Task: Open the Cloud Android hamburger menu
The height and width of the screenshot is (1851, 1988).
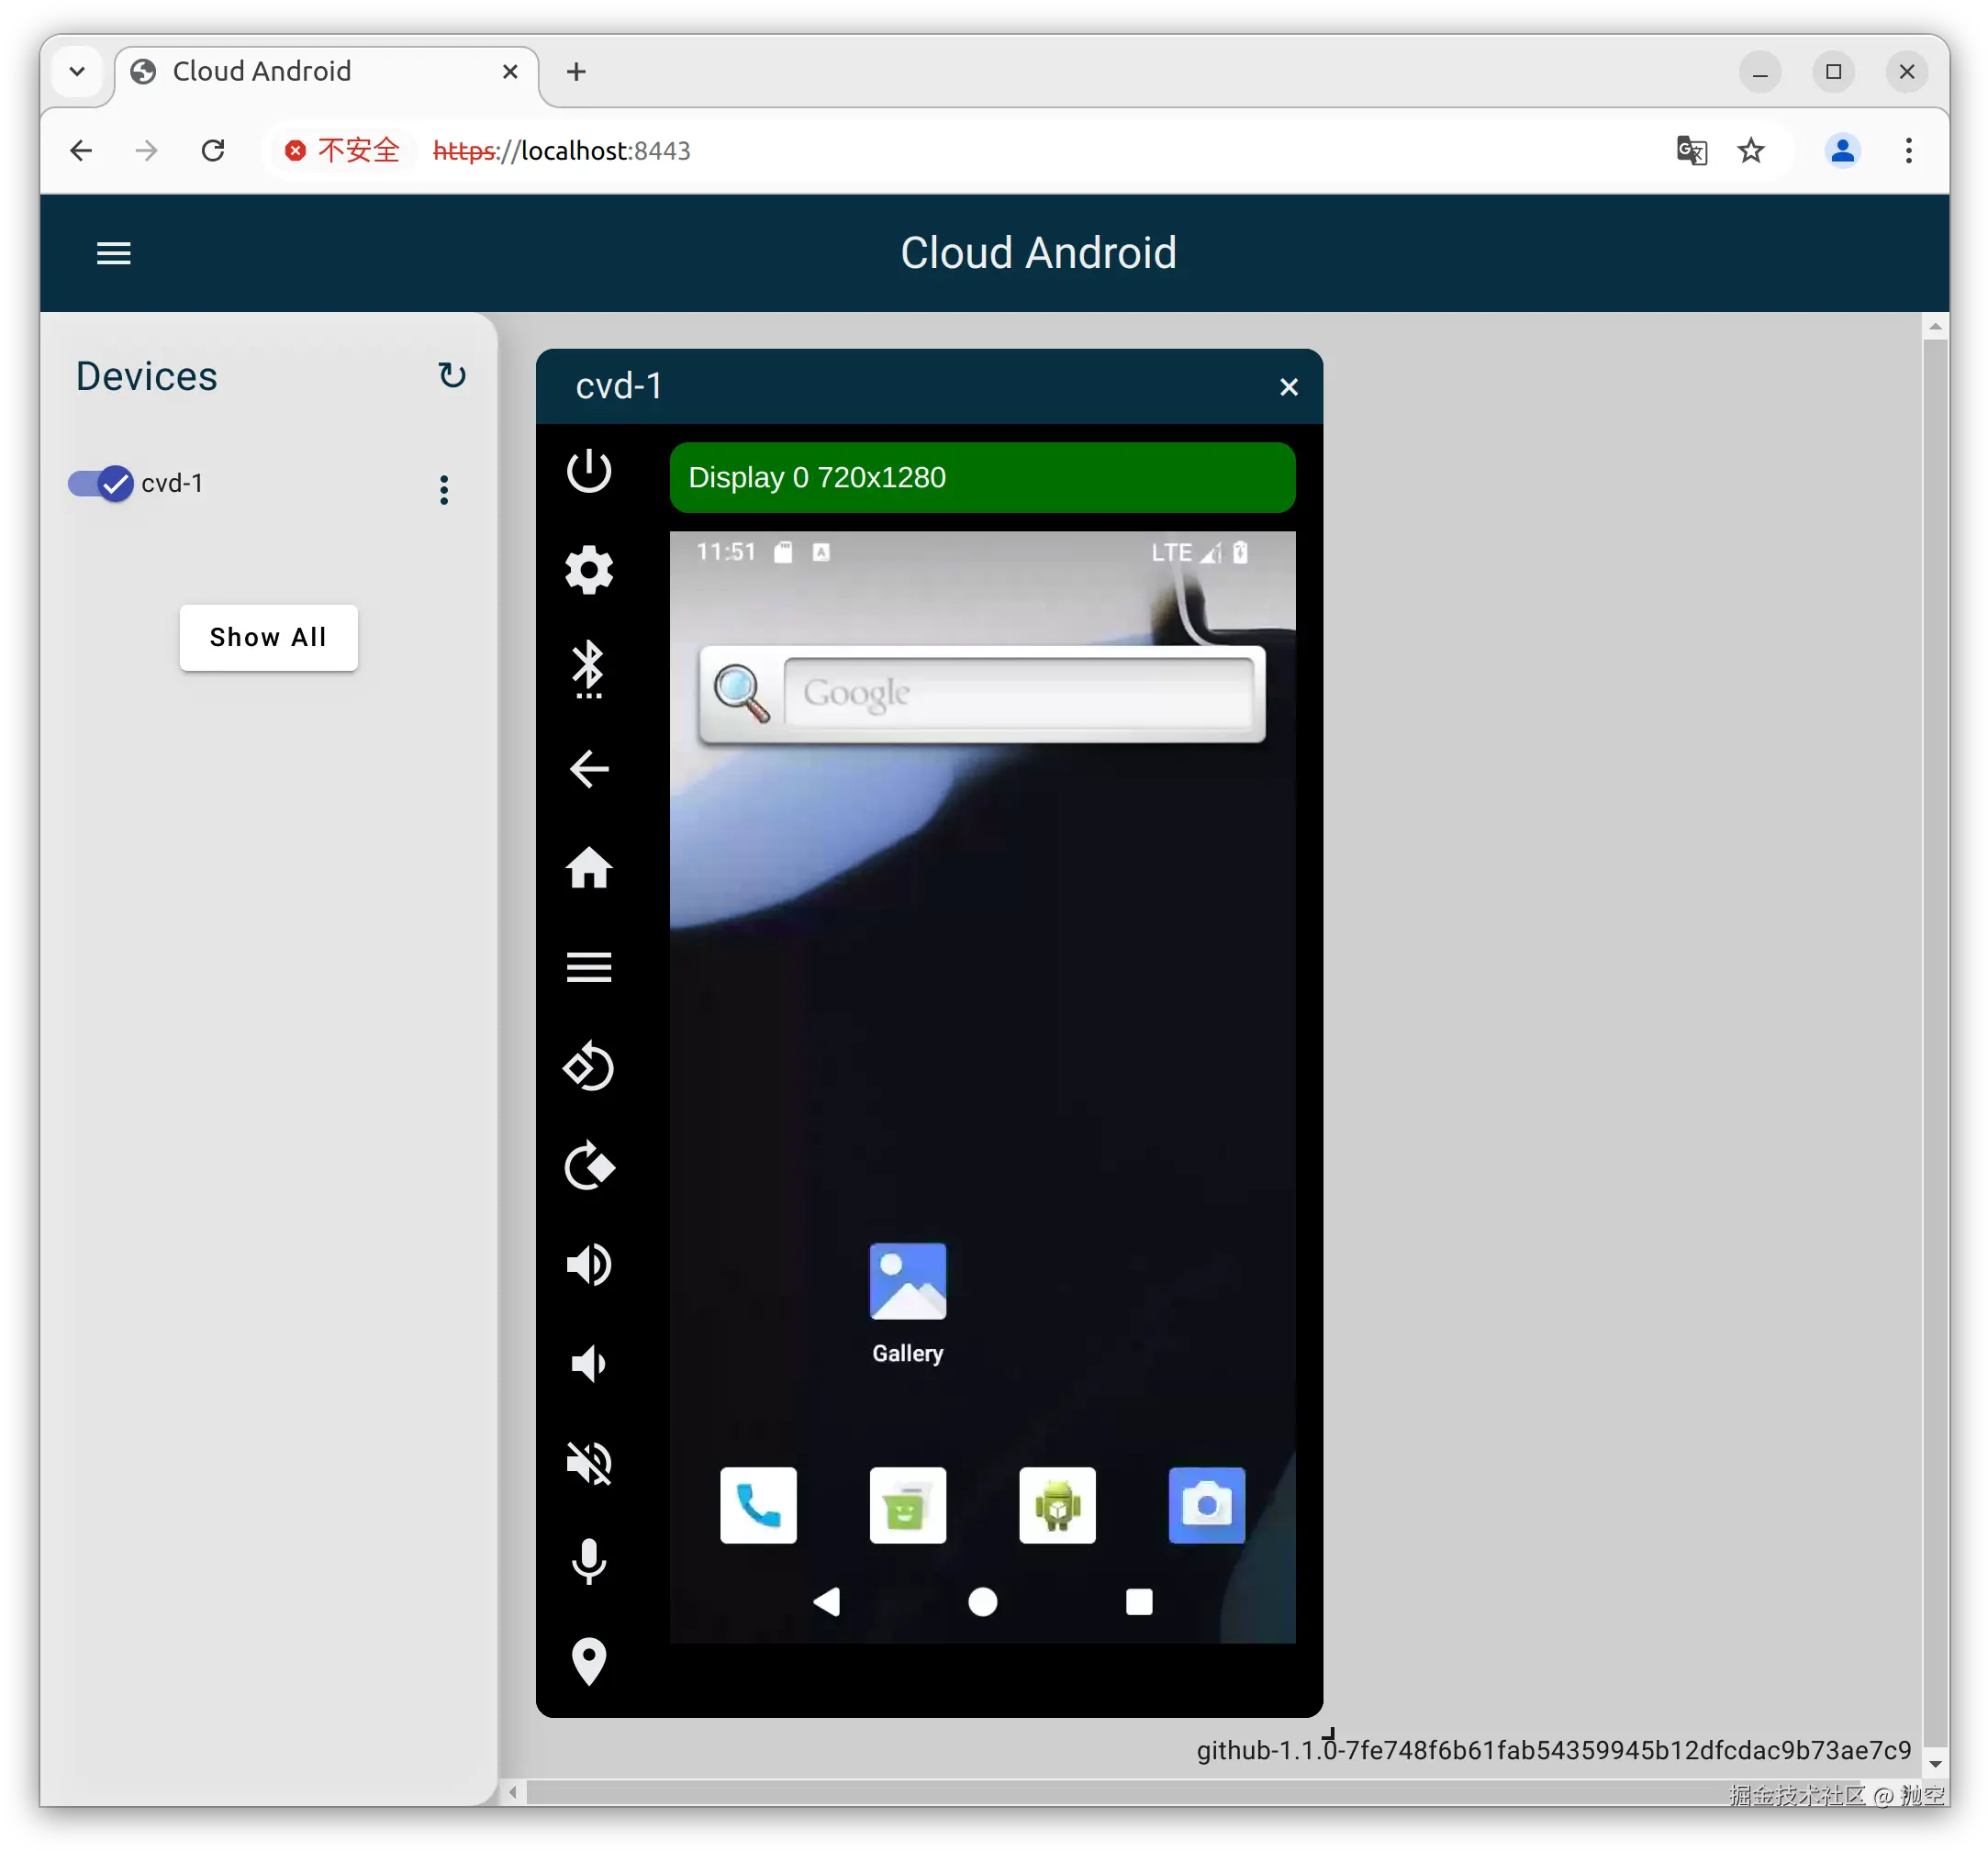Action: point(113,253)
